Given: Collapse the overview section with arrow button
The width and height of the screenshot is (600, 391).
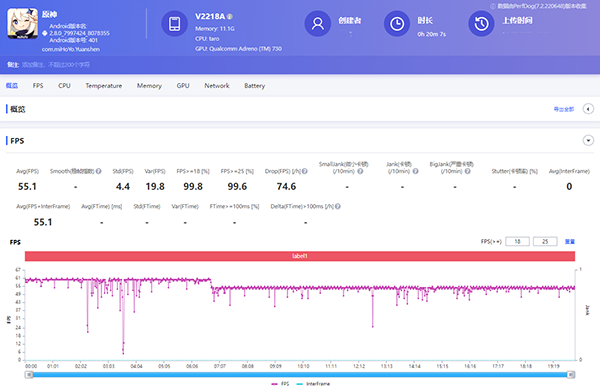Looking at the screenshot, I should 588,109.
